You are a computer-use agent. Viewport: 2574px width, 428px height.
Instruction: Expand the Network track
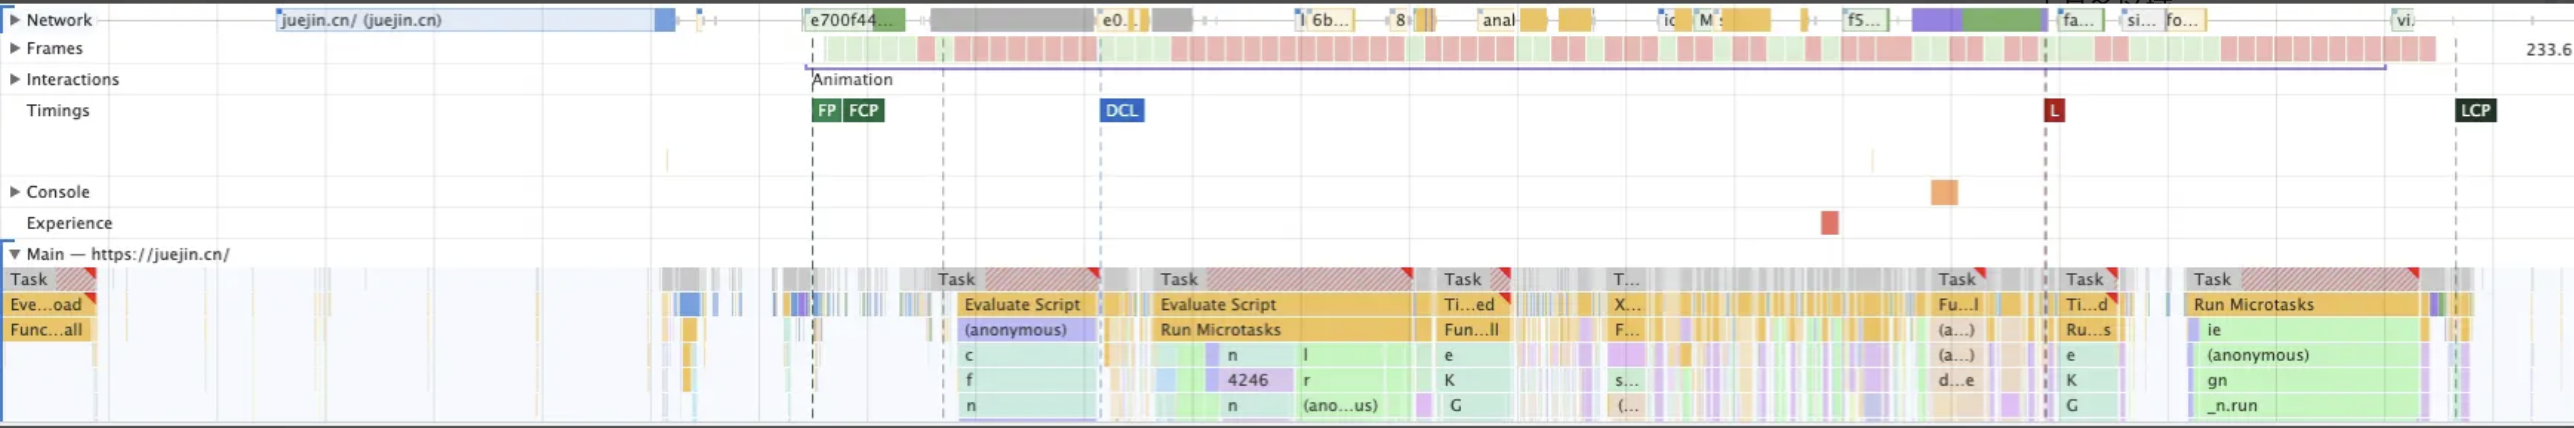click(x=14, y=20)
